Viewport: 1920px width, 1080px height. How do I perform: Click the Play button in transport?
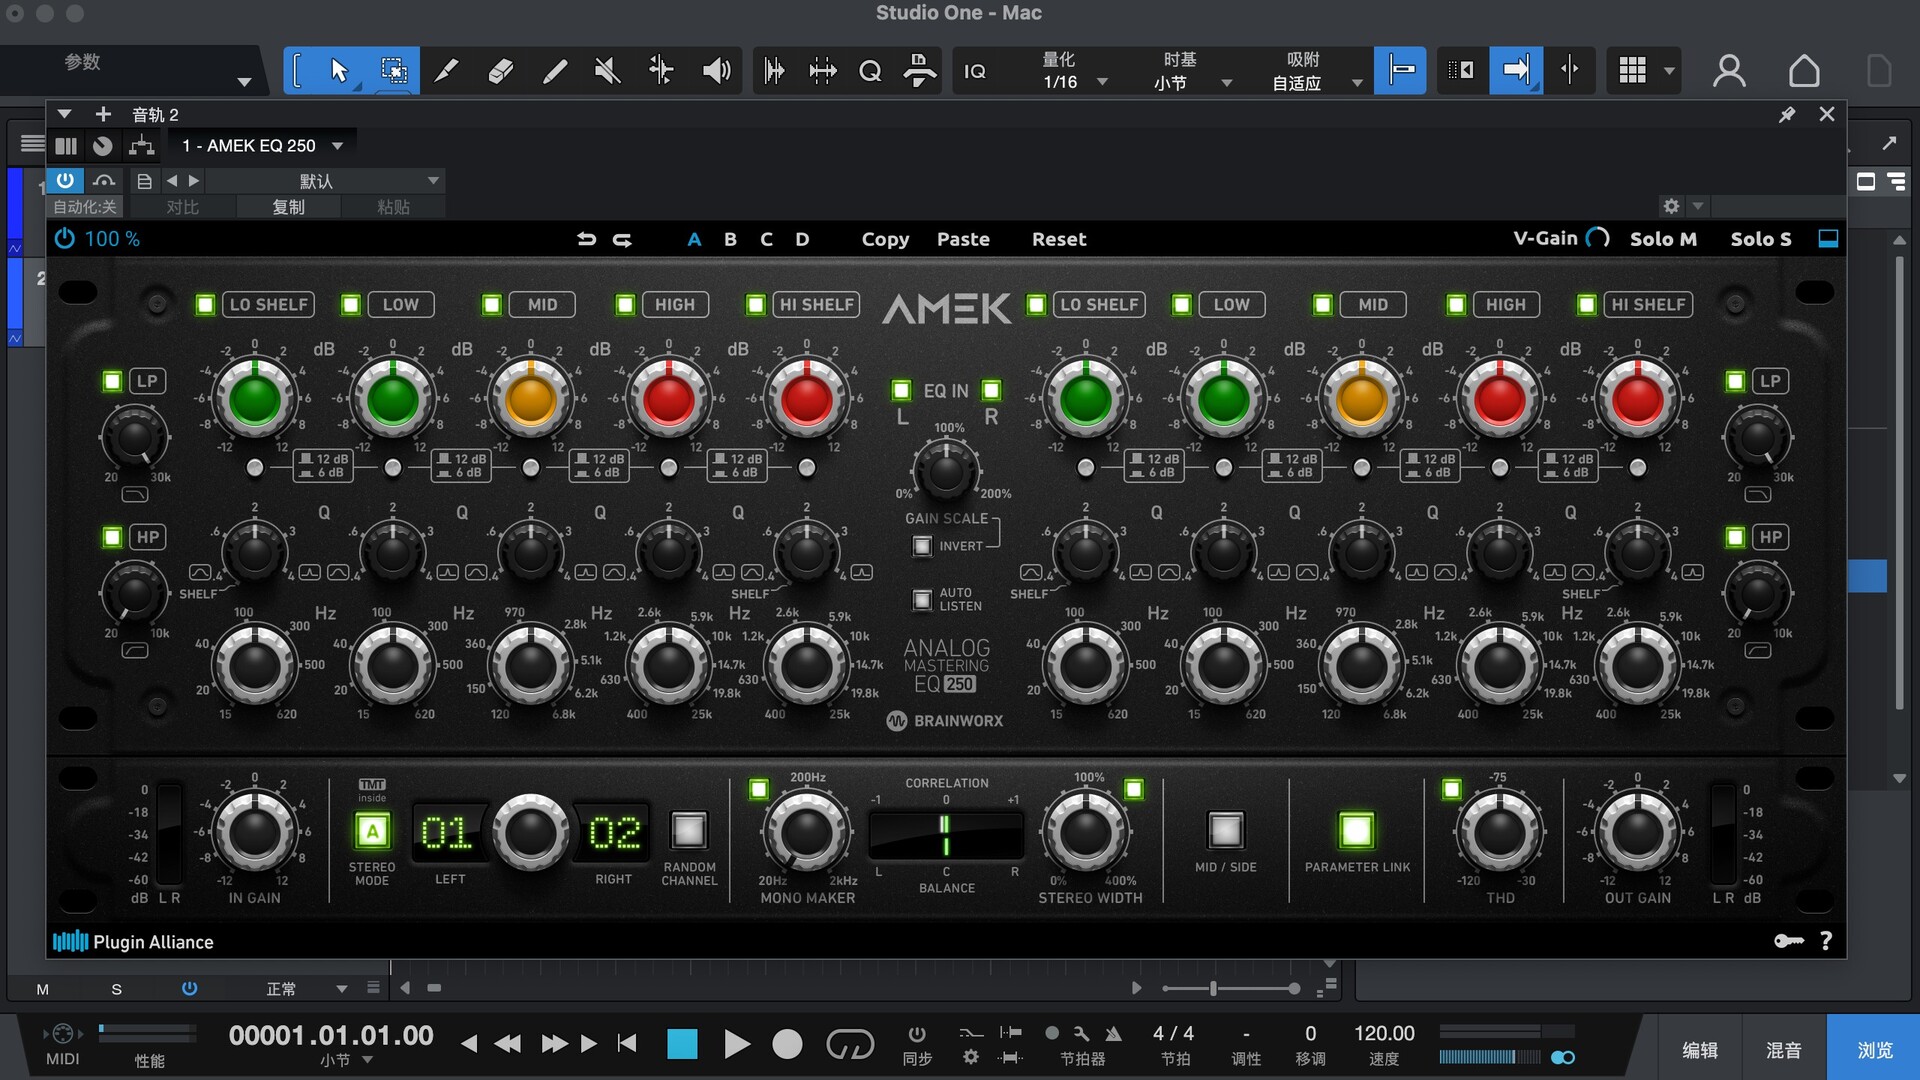(x=736, y=1044)
